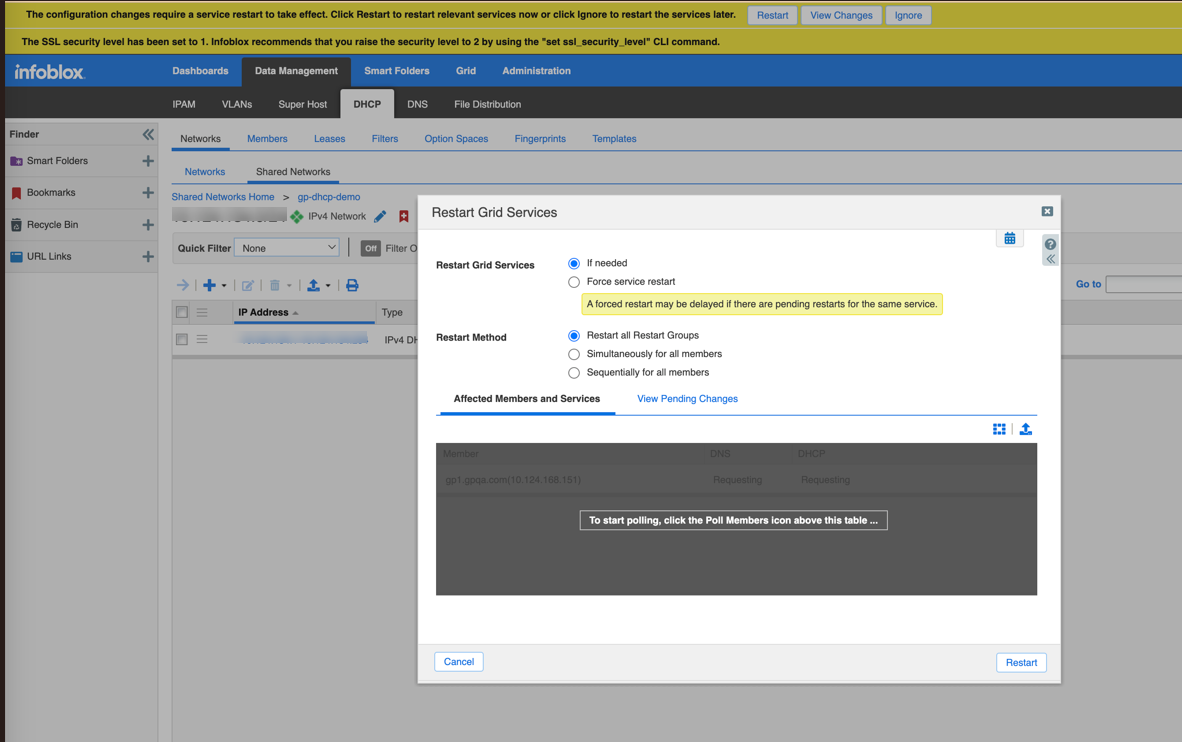The image size is (1182, 742).
Task: Open the Smart Folders top menu
Action: (396, 71)
